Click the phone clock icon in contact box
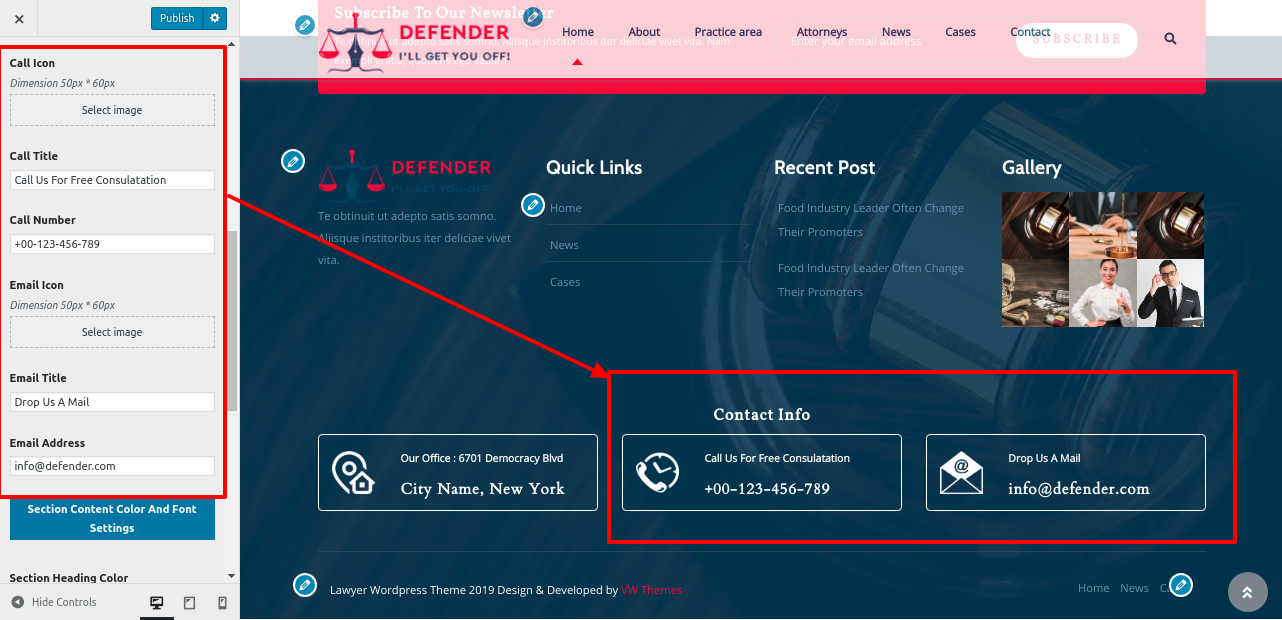This screenshot has height=620, width=1282. 657,473
